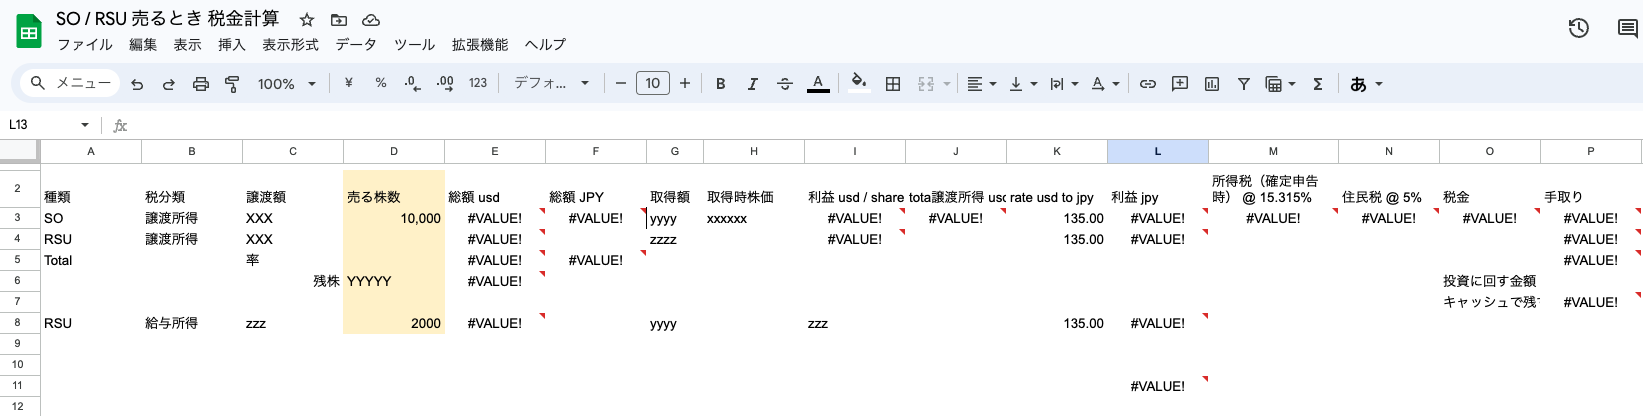Image resolution: width=1643 pixels, height=416 pixels.
Task: Open the 編集 menu
Action: coord(143,45)
